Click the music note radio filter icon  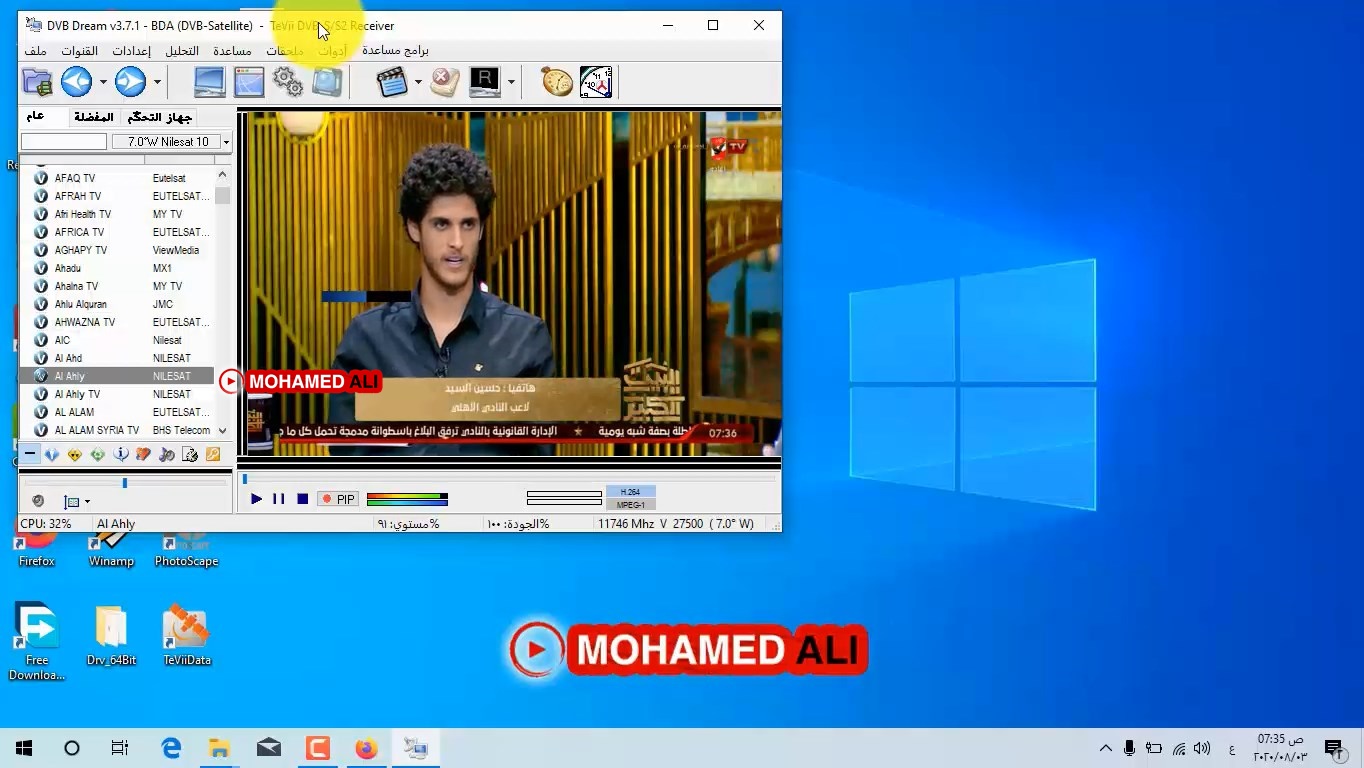(167, 455)
